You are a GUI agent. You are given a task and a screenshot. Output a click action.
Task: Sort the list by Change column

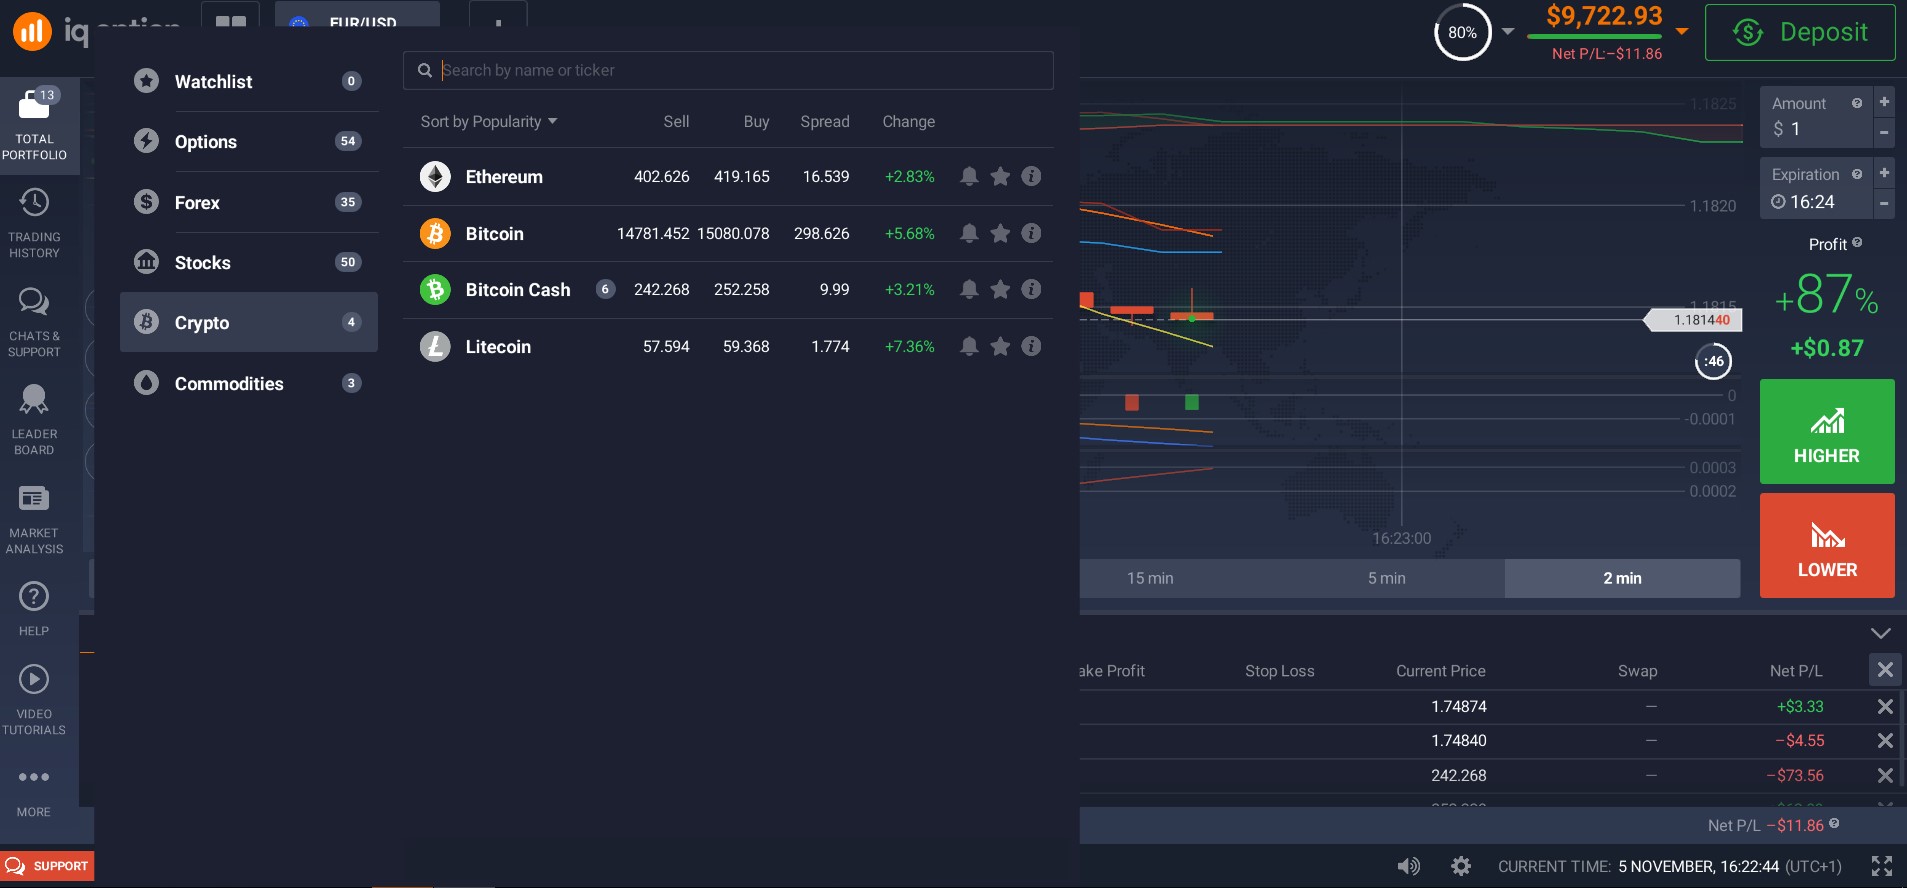tap(908, 121)
